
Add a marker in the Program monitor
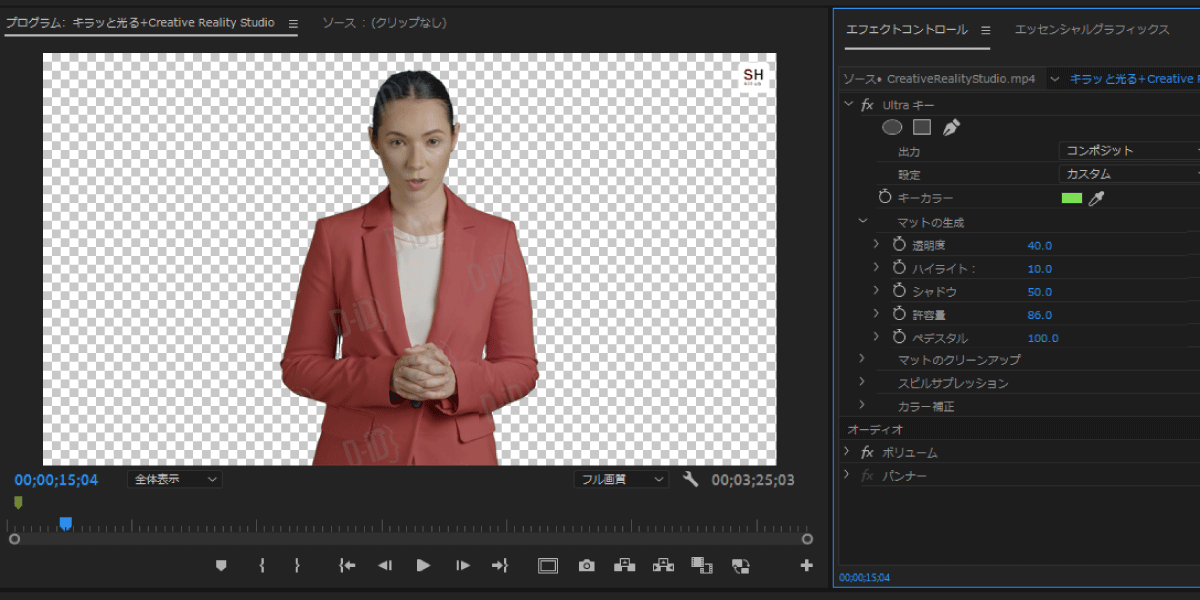click(x=221, y=566)
